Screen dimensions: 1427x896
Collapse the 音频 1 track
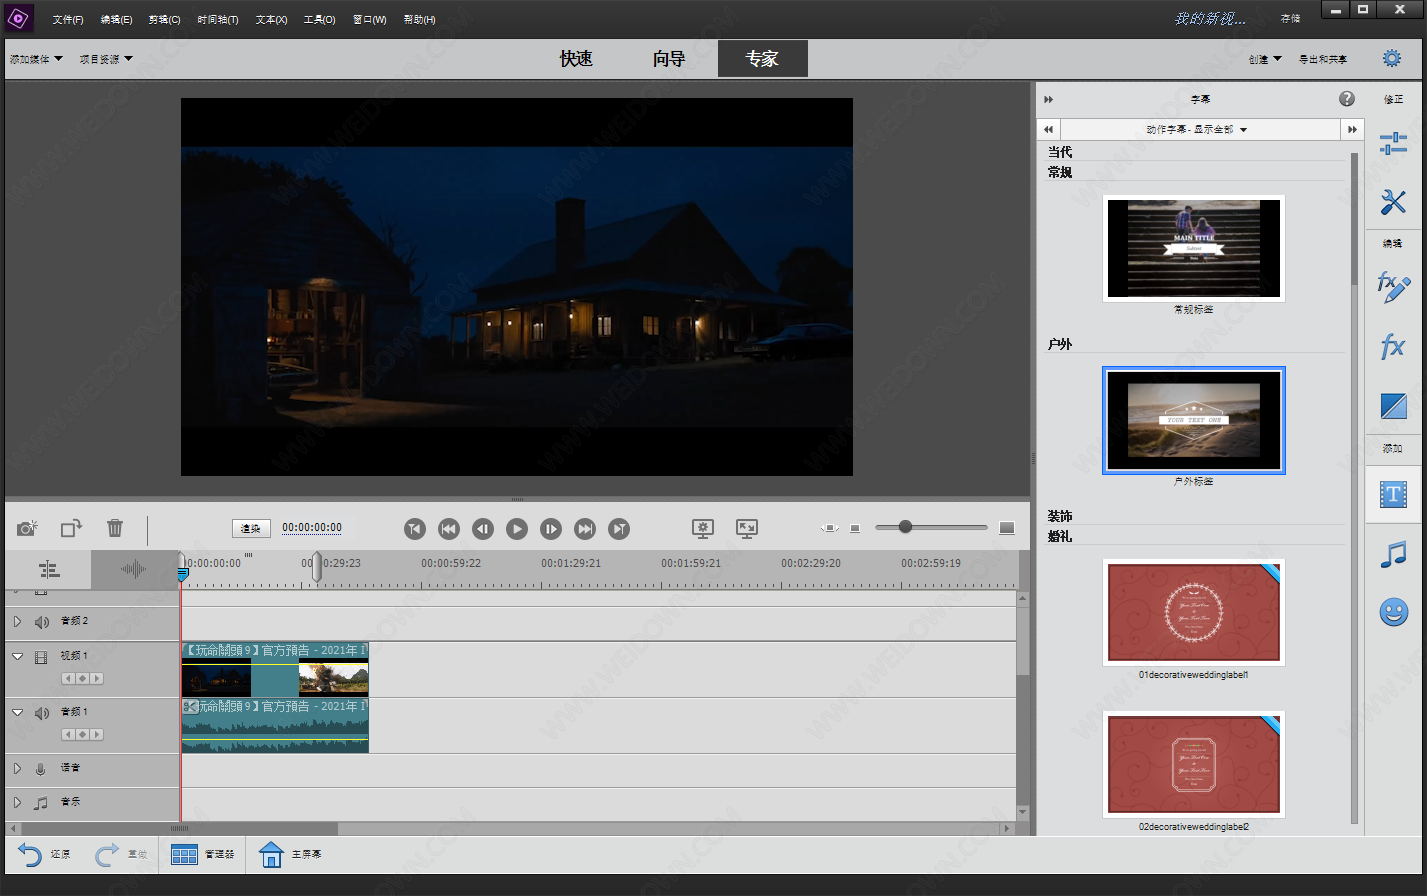coord(17,713)
